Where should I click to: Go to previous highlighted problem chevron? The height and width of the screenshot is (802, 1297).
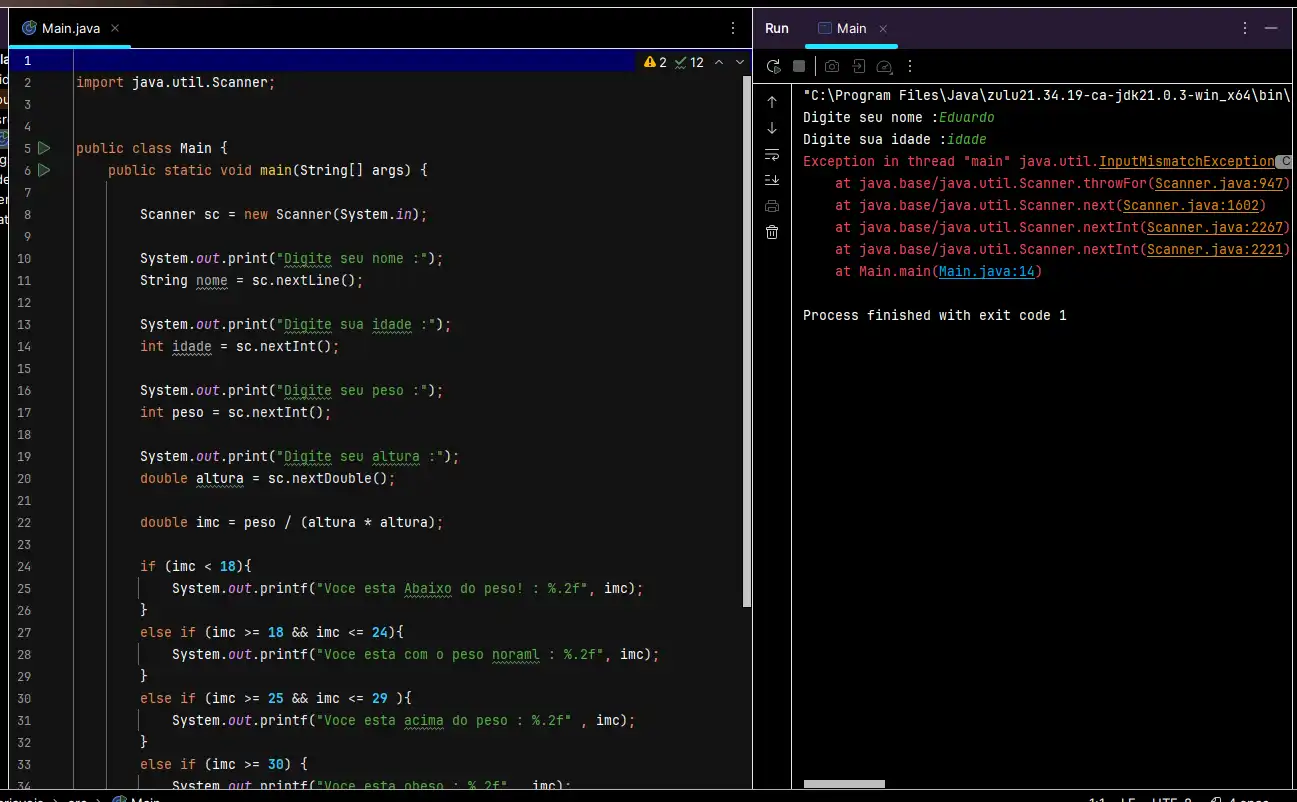(x=718, y=62)
